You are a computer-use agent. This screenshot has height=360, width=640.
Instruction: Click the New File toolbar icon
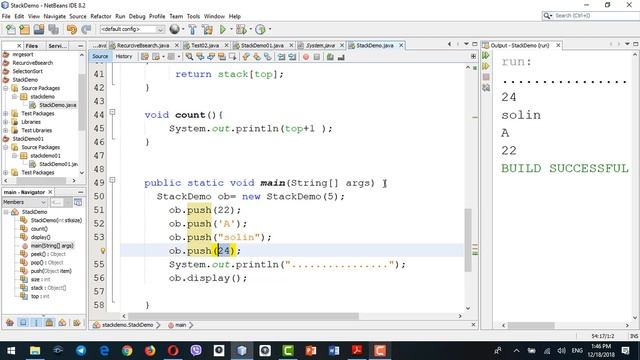coord(11,29)
